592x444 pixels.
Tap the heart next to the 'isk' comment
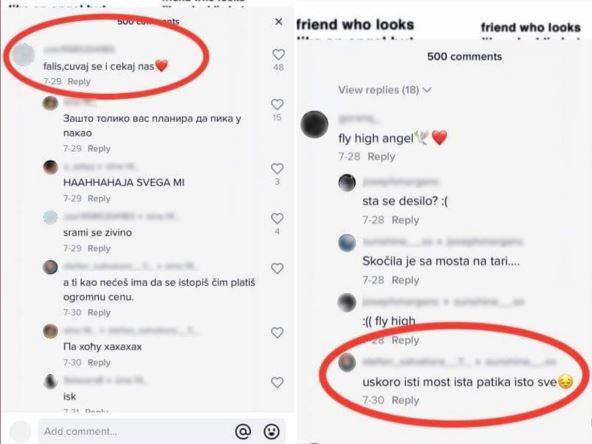277,382
